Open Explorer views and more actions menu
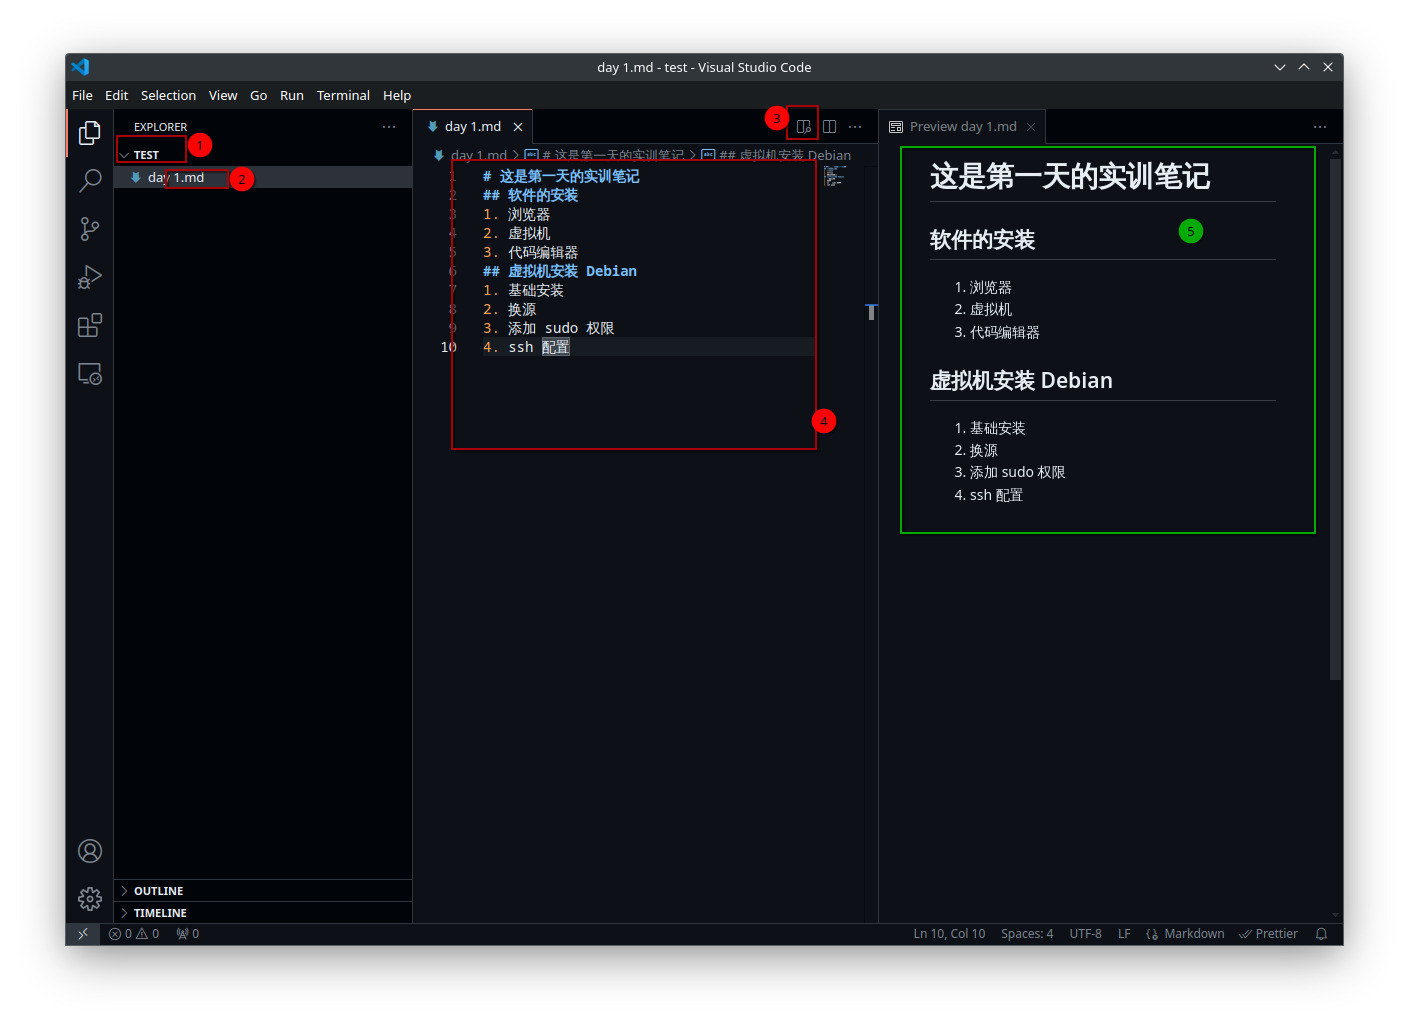The height and width of the screenshot is (1024, 1410). tap(389, 127)
